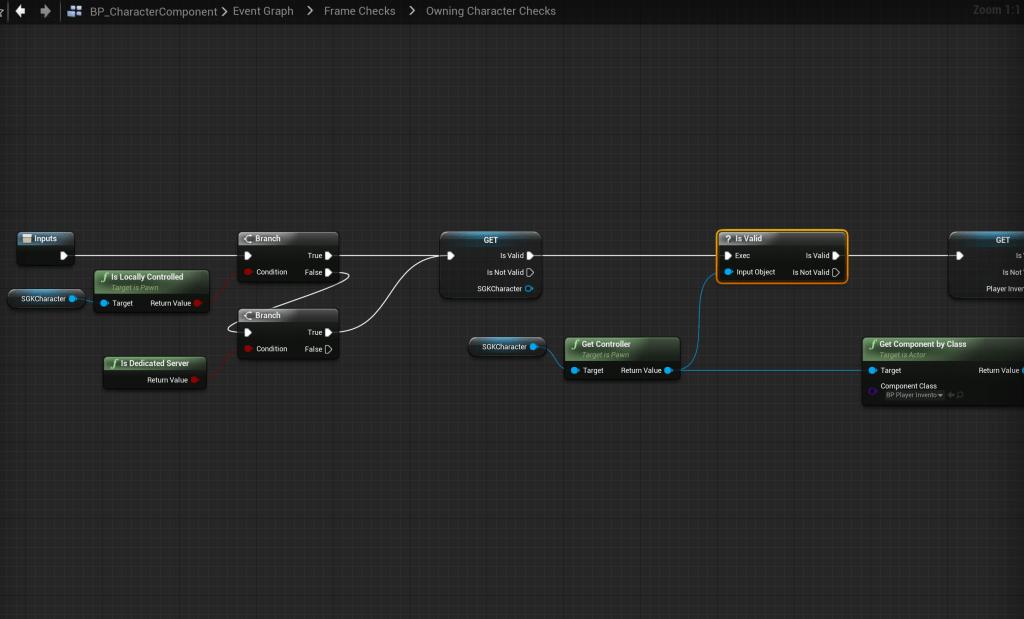Click the browse magnifier icon for Component Class
1024x619 pixels.
[960, 395]
